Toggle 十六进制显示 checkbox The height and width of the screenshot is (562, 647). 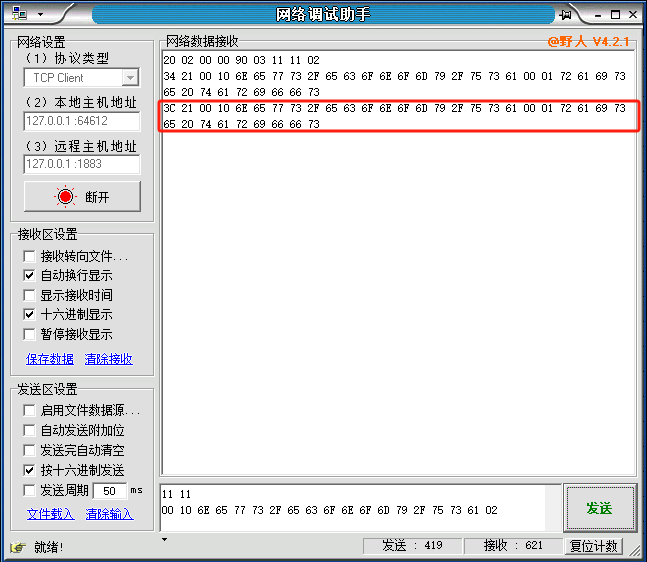click(x=29, y=314)
